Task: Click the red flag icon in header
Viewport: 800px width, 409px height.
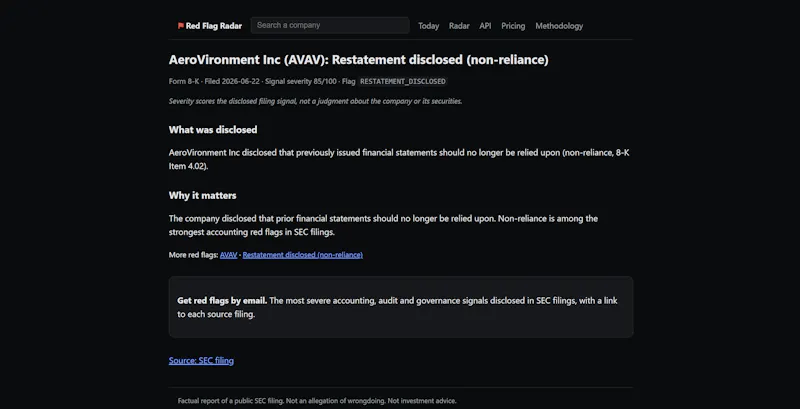Action: click(181, 25)
